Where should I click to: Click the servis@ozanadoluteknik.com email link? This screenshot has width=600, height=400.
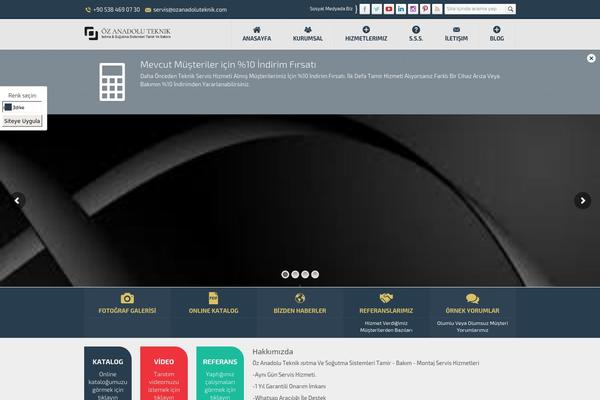pyautogui.click(x=190, y=10)
